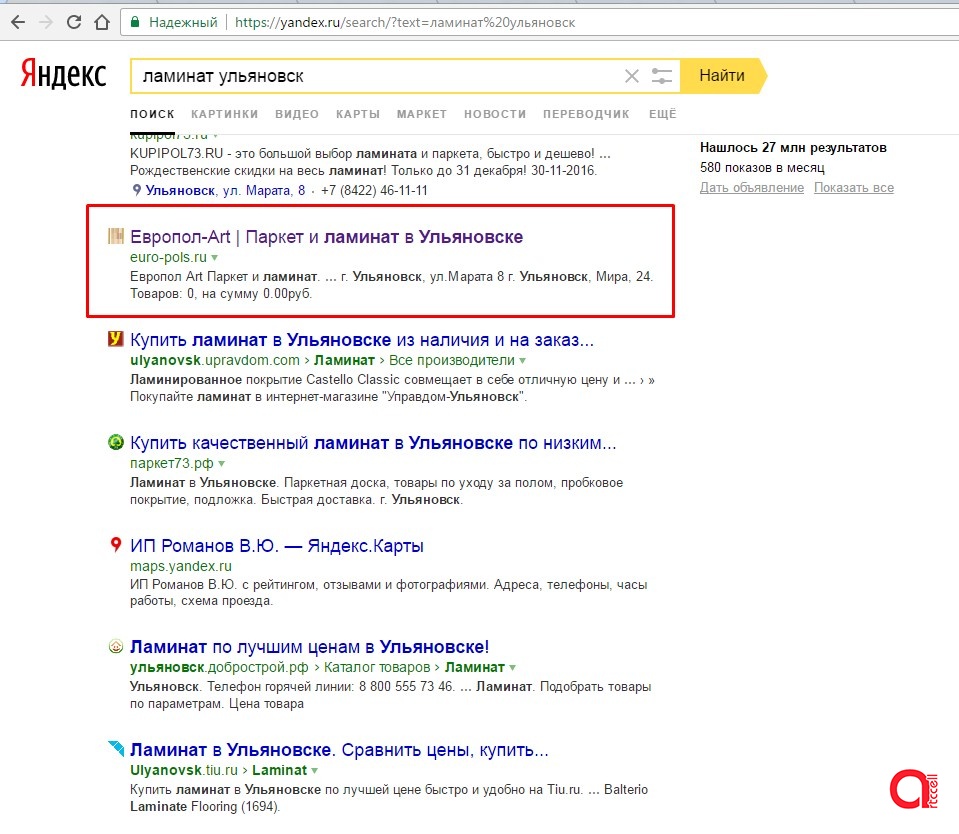Open the ульяновск.добрострой.рф URL
The width and height of the screenshot is (959, 834).
tap(219, 667)
